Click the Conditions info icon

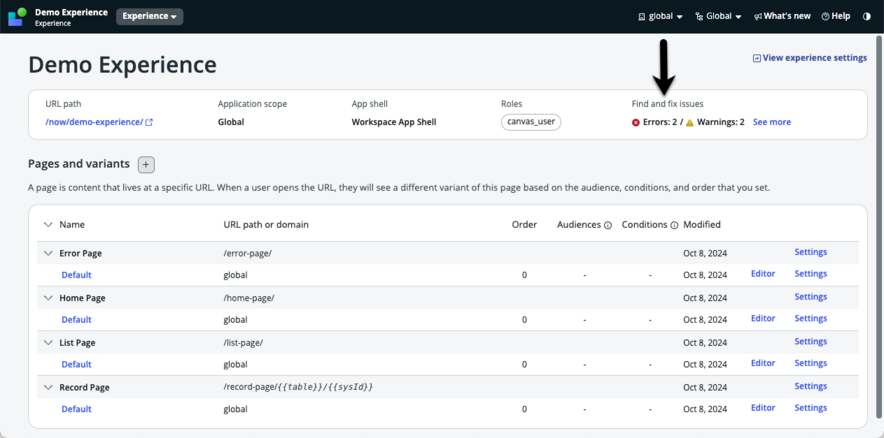pyautogui.click(x=674, y=225)
